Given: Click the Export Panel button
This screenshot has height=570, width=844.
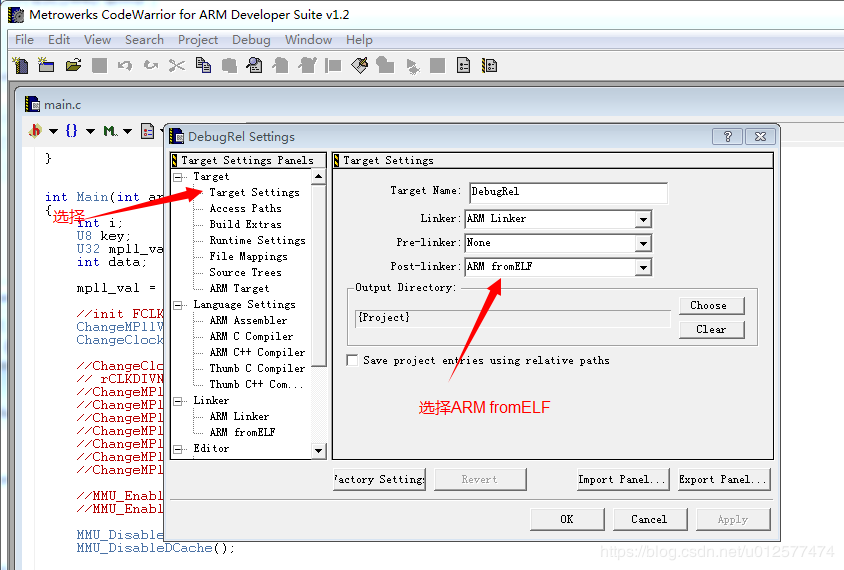Looking at the screenshot, I should click(x=724, y=479).
